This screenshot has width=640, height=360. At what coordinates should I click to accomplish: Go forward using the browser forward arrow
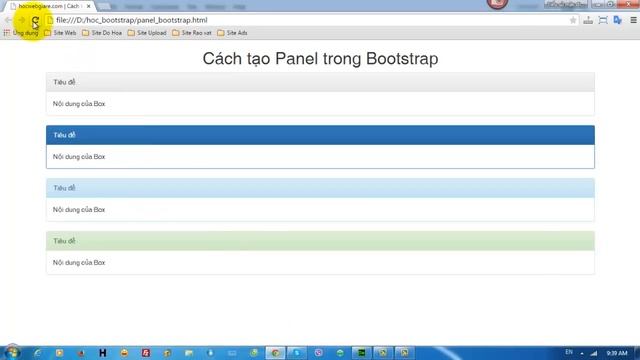[22, 20]
